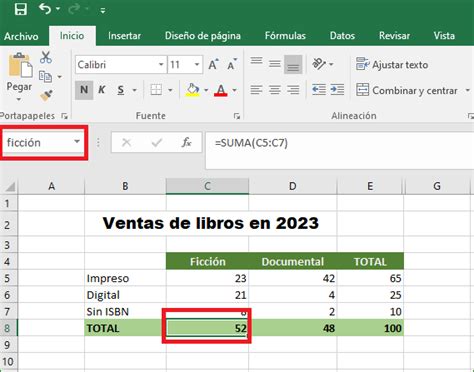Cancel formula entry with X

coord(126,143)
